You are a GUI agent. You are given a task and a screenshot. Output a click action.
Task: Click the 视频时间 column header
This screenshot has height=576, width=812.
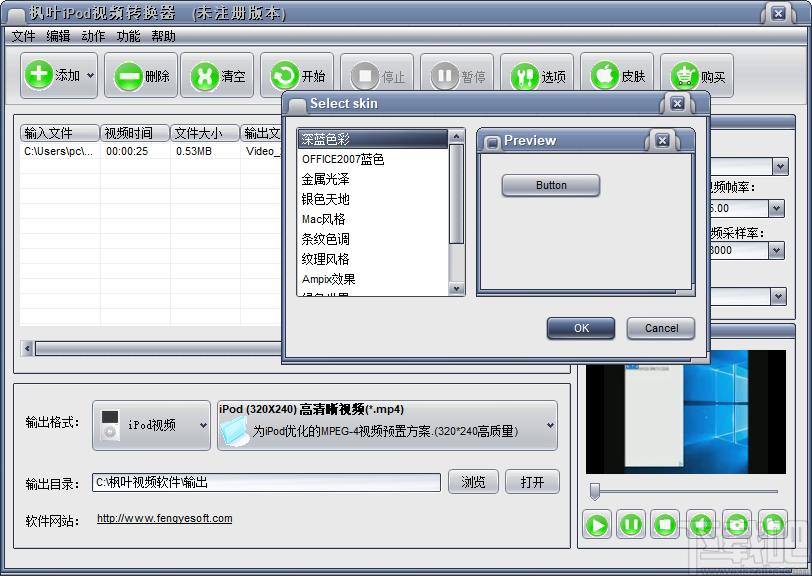(x=135, y=133)
